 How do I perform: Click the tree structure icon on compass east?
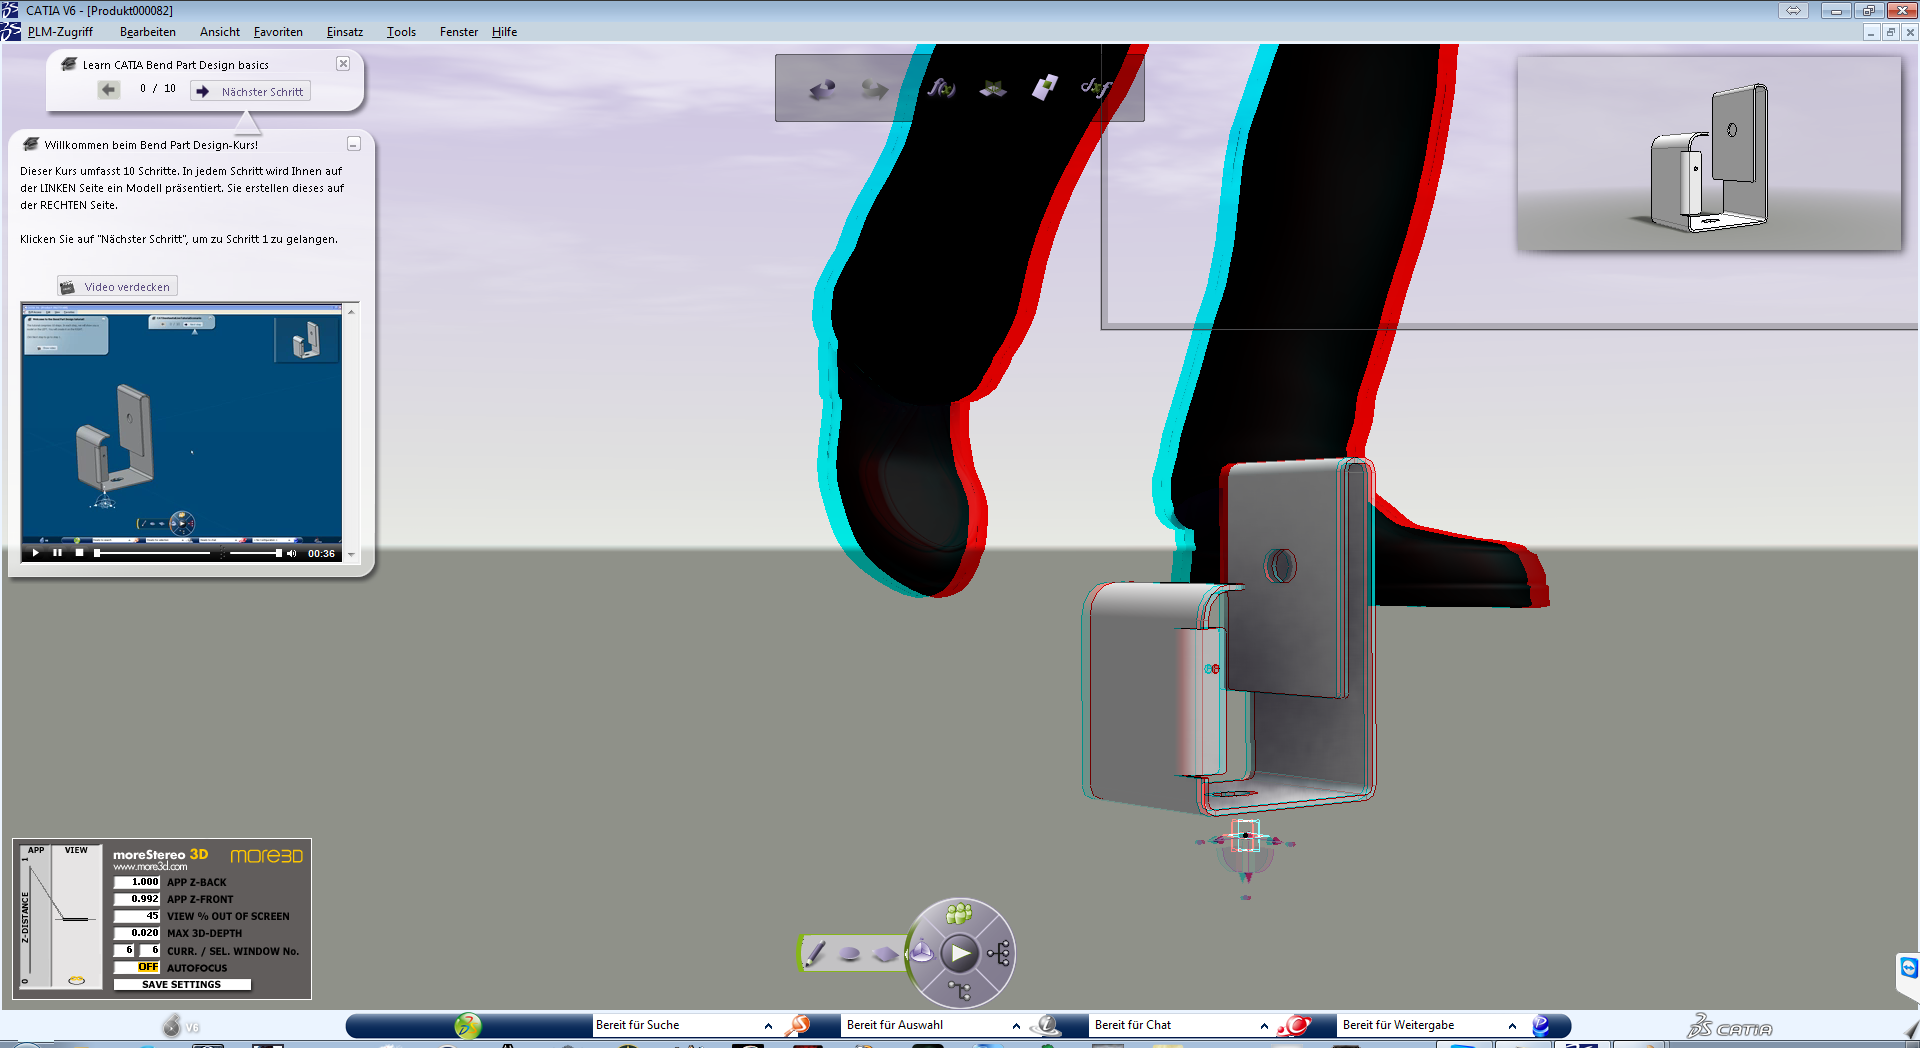(999, 953)
